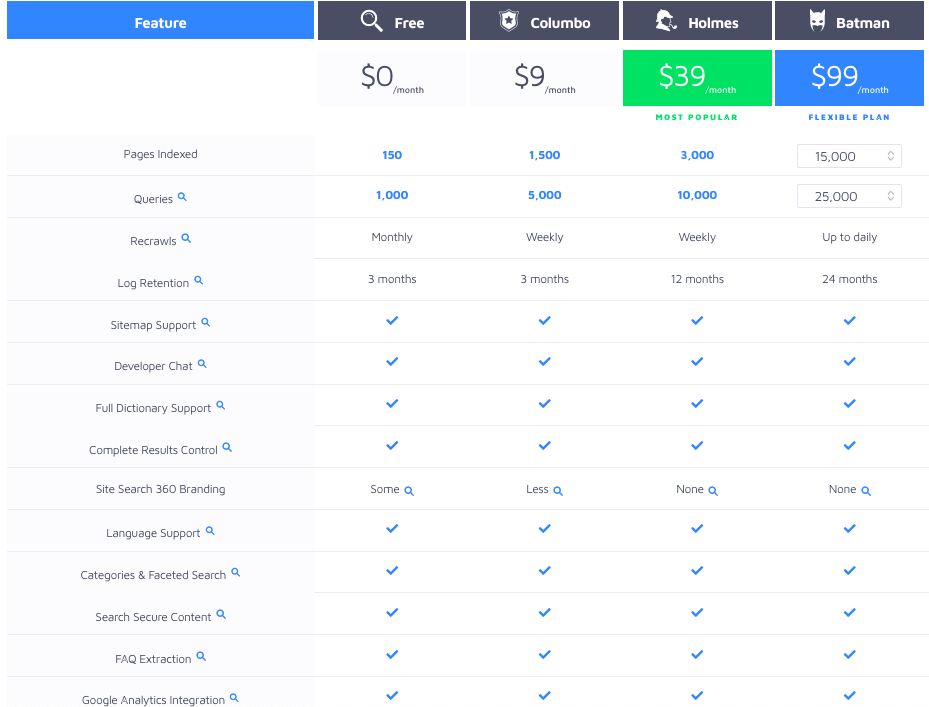Click the Feature column header
This screenshot has height=707, width=929.
tap(161, 20)
